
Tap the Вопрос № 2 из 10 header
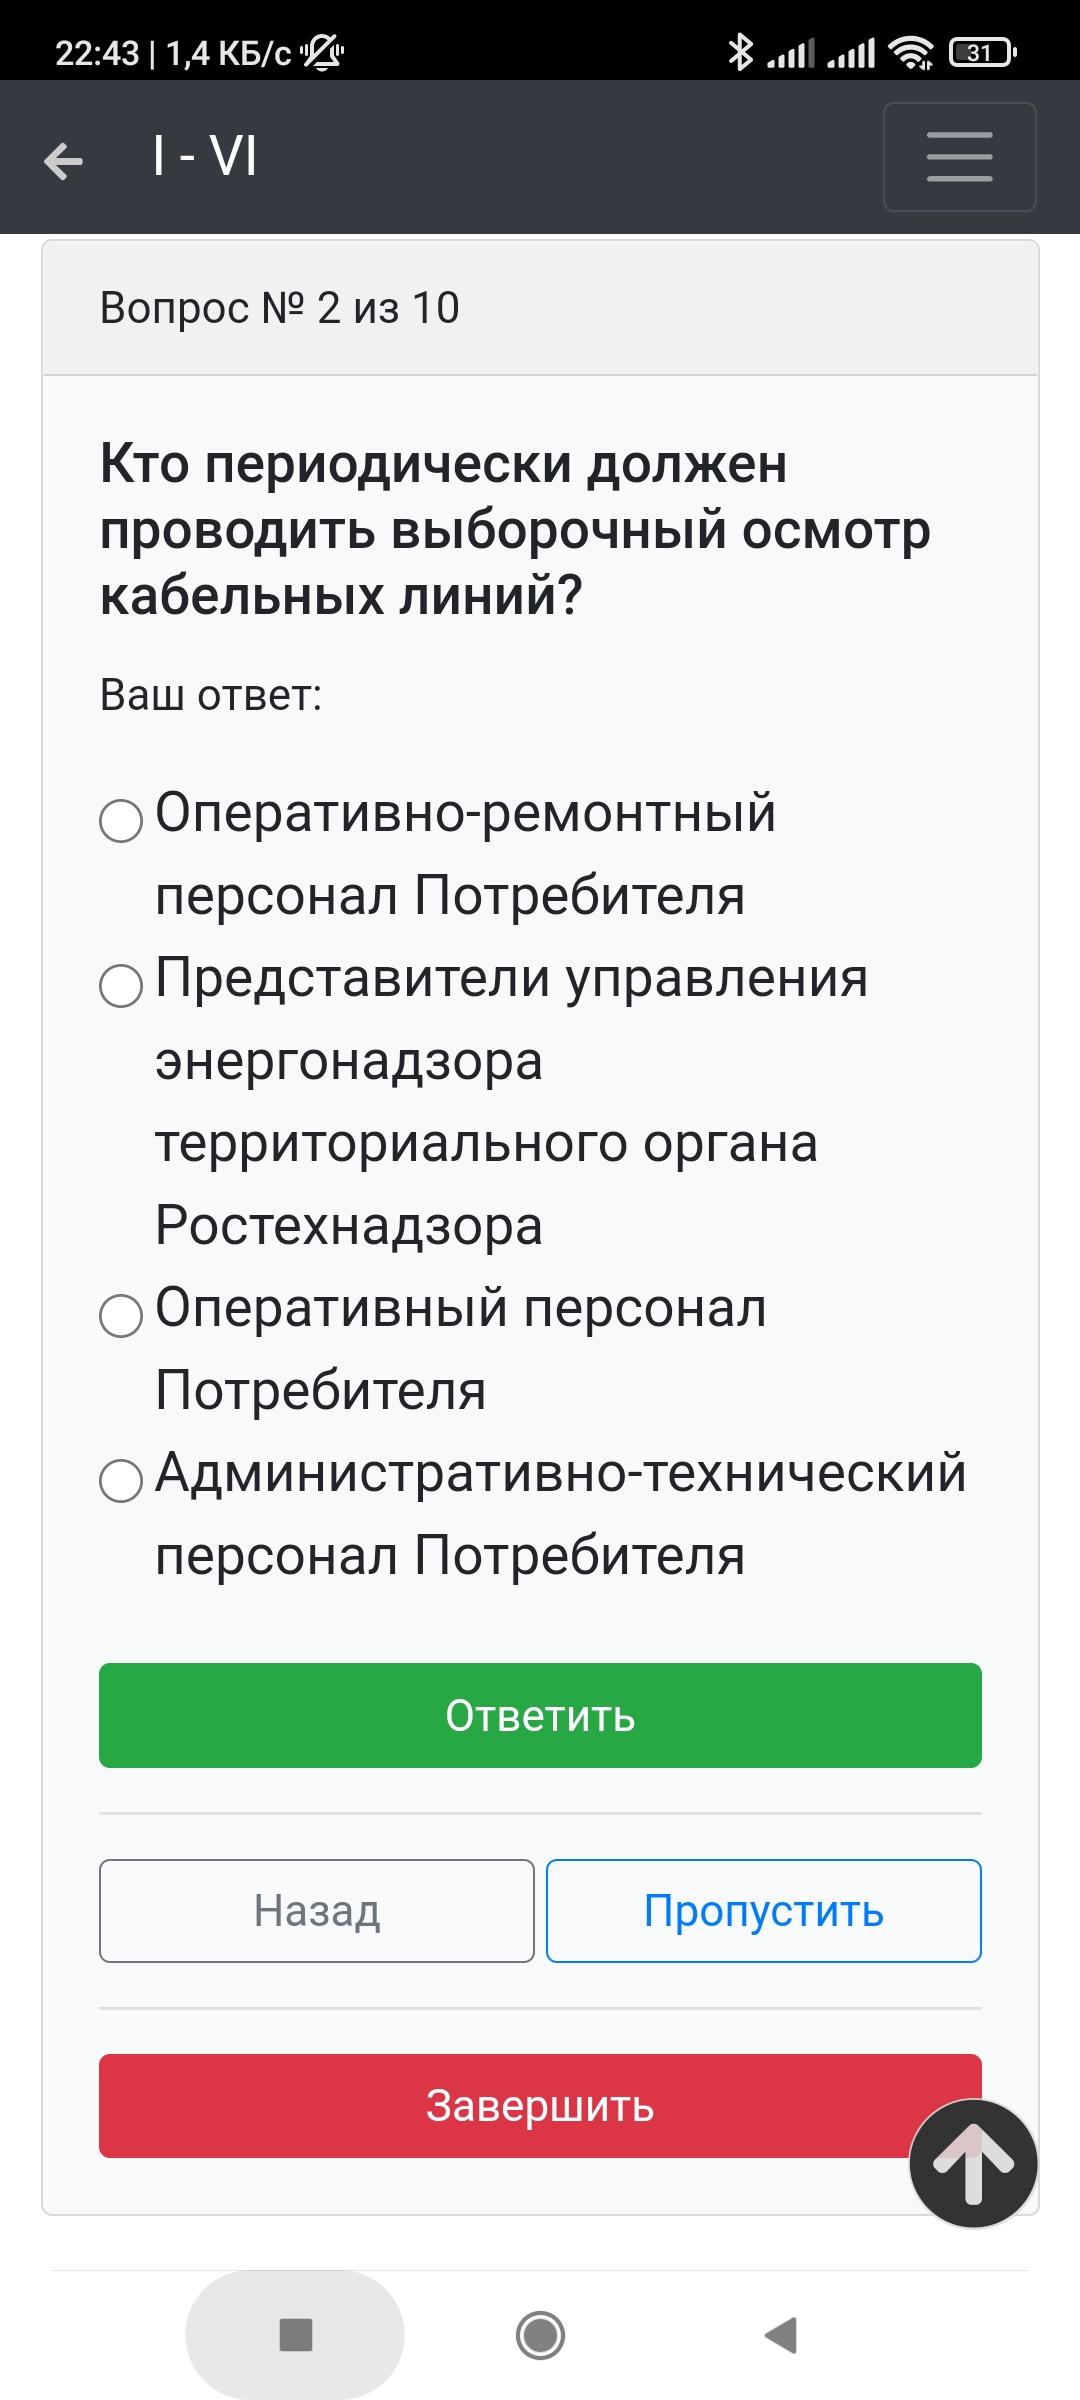tap(280, 308)
